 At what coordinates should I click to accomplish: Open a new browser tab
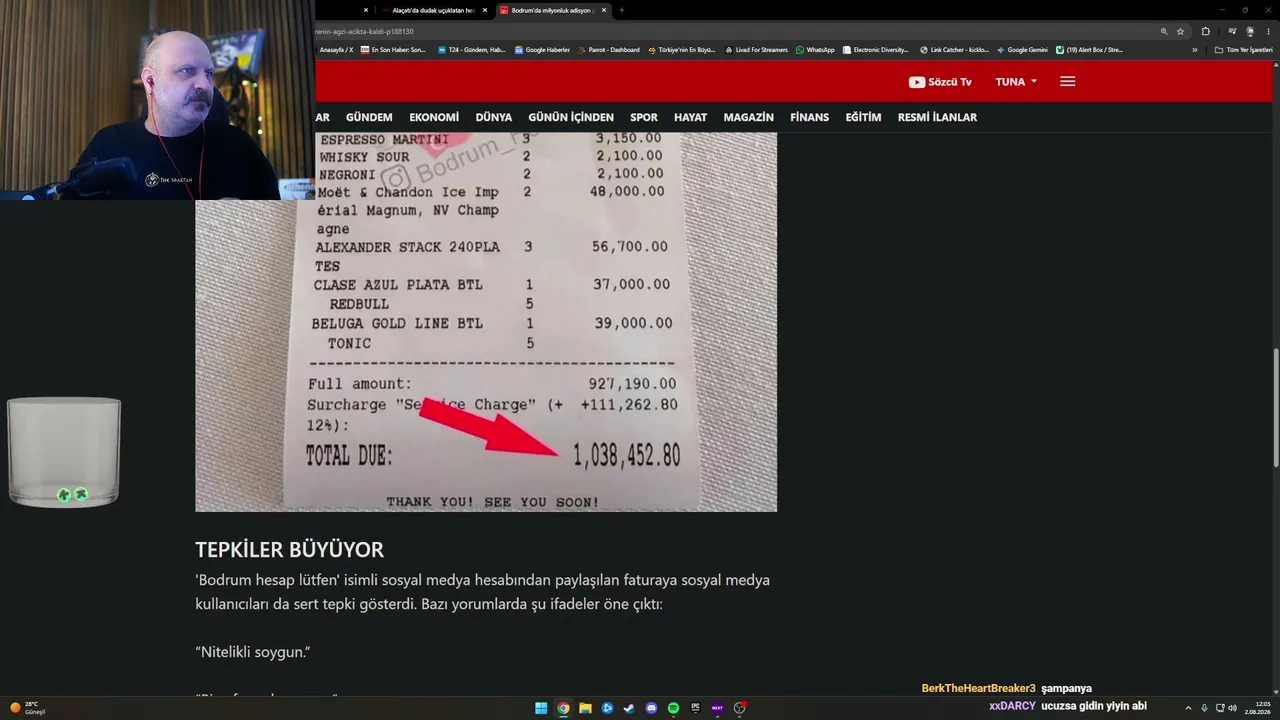coord(622,10)
